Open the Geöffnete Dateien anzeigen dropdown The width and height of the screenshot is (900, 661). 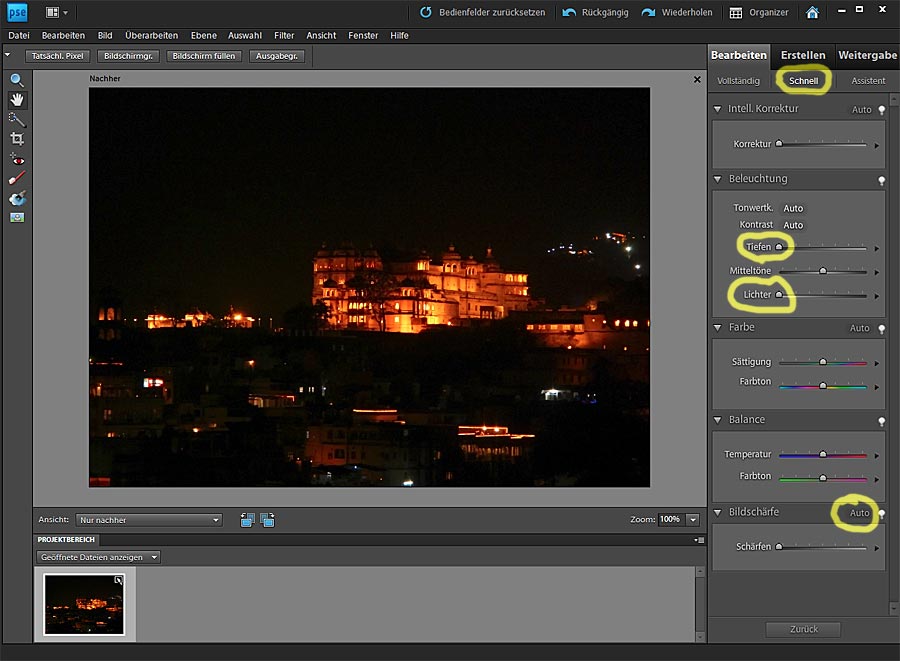pos(98,557)
